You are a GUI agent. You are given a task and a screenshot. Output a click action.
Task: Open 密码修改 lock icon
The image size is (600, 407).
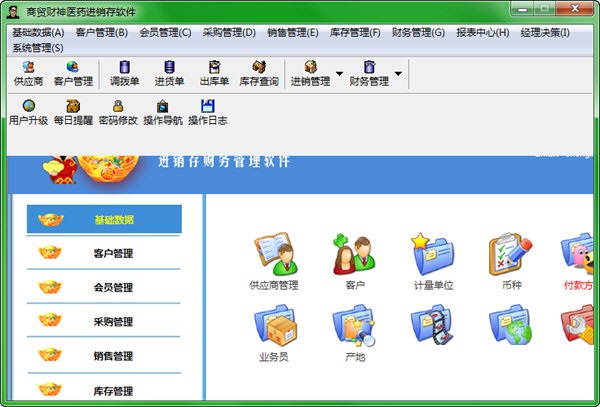point(118,106)
